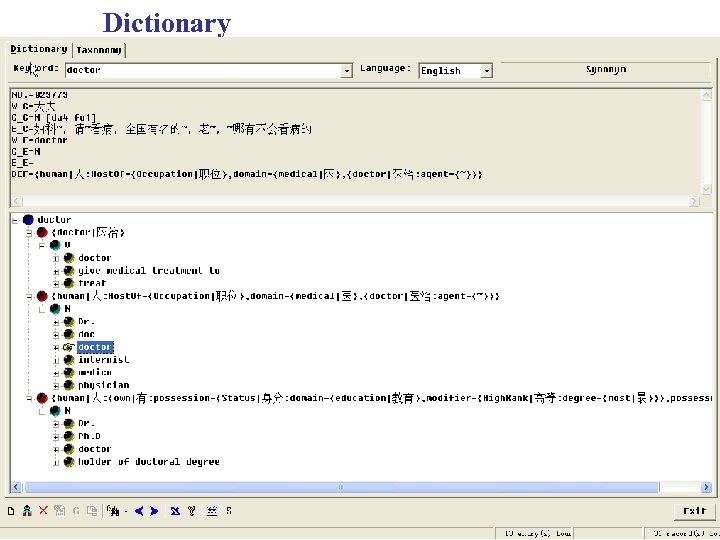
Task: Click the new blank entry toolbar icon
Action: (x=11, y=511)
